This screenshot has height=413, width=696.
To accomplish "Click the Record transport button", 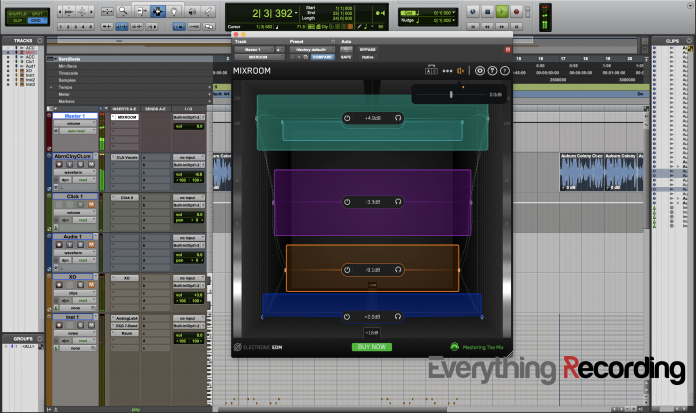I will 516,12.
